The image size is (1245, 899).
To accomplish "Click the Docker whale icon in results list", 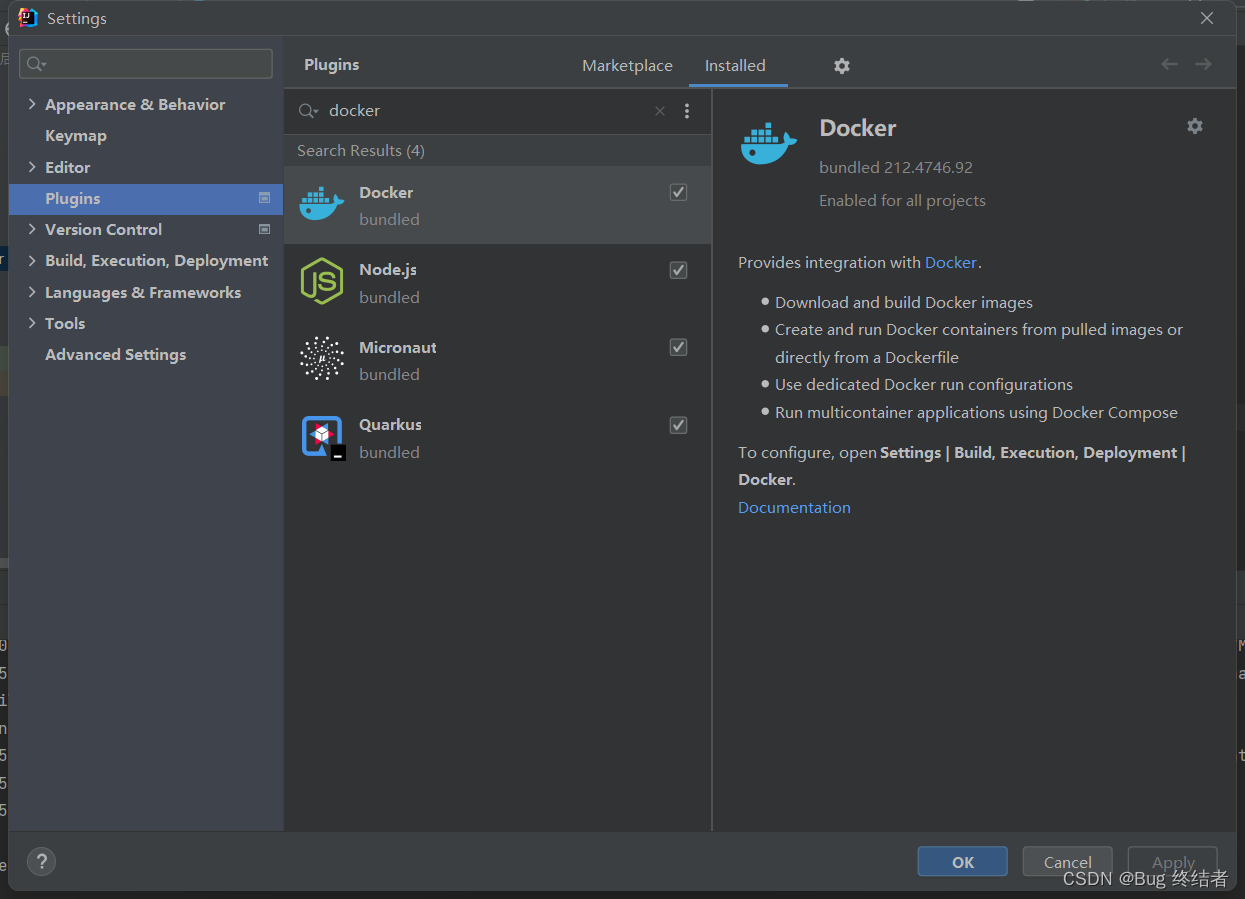I will [321, 204].
